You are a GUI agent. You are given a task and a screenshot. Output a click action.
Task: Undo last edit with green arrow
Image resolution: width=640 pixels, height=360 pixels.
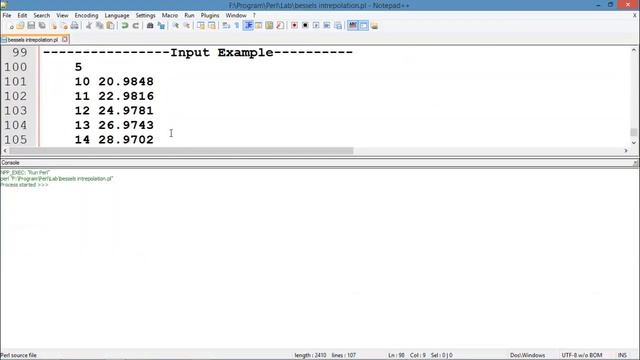tap(124, 26)
